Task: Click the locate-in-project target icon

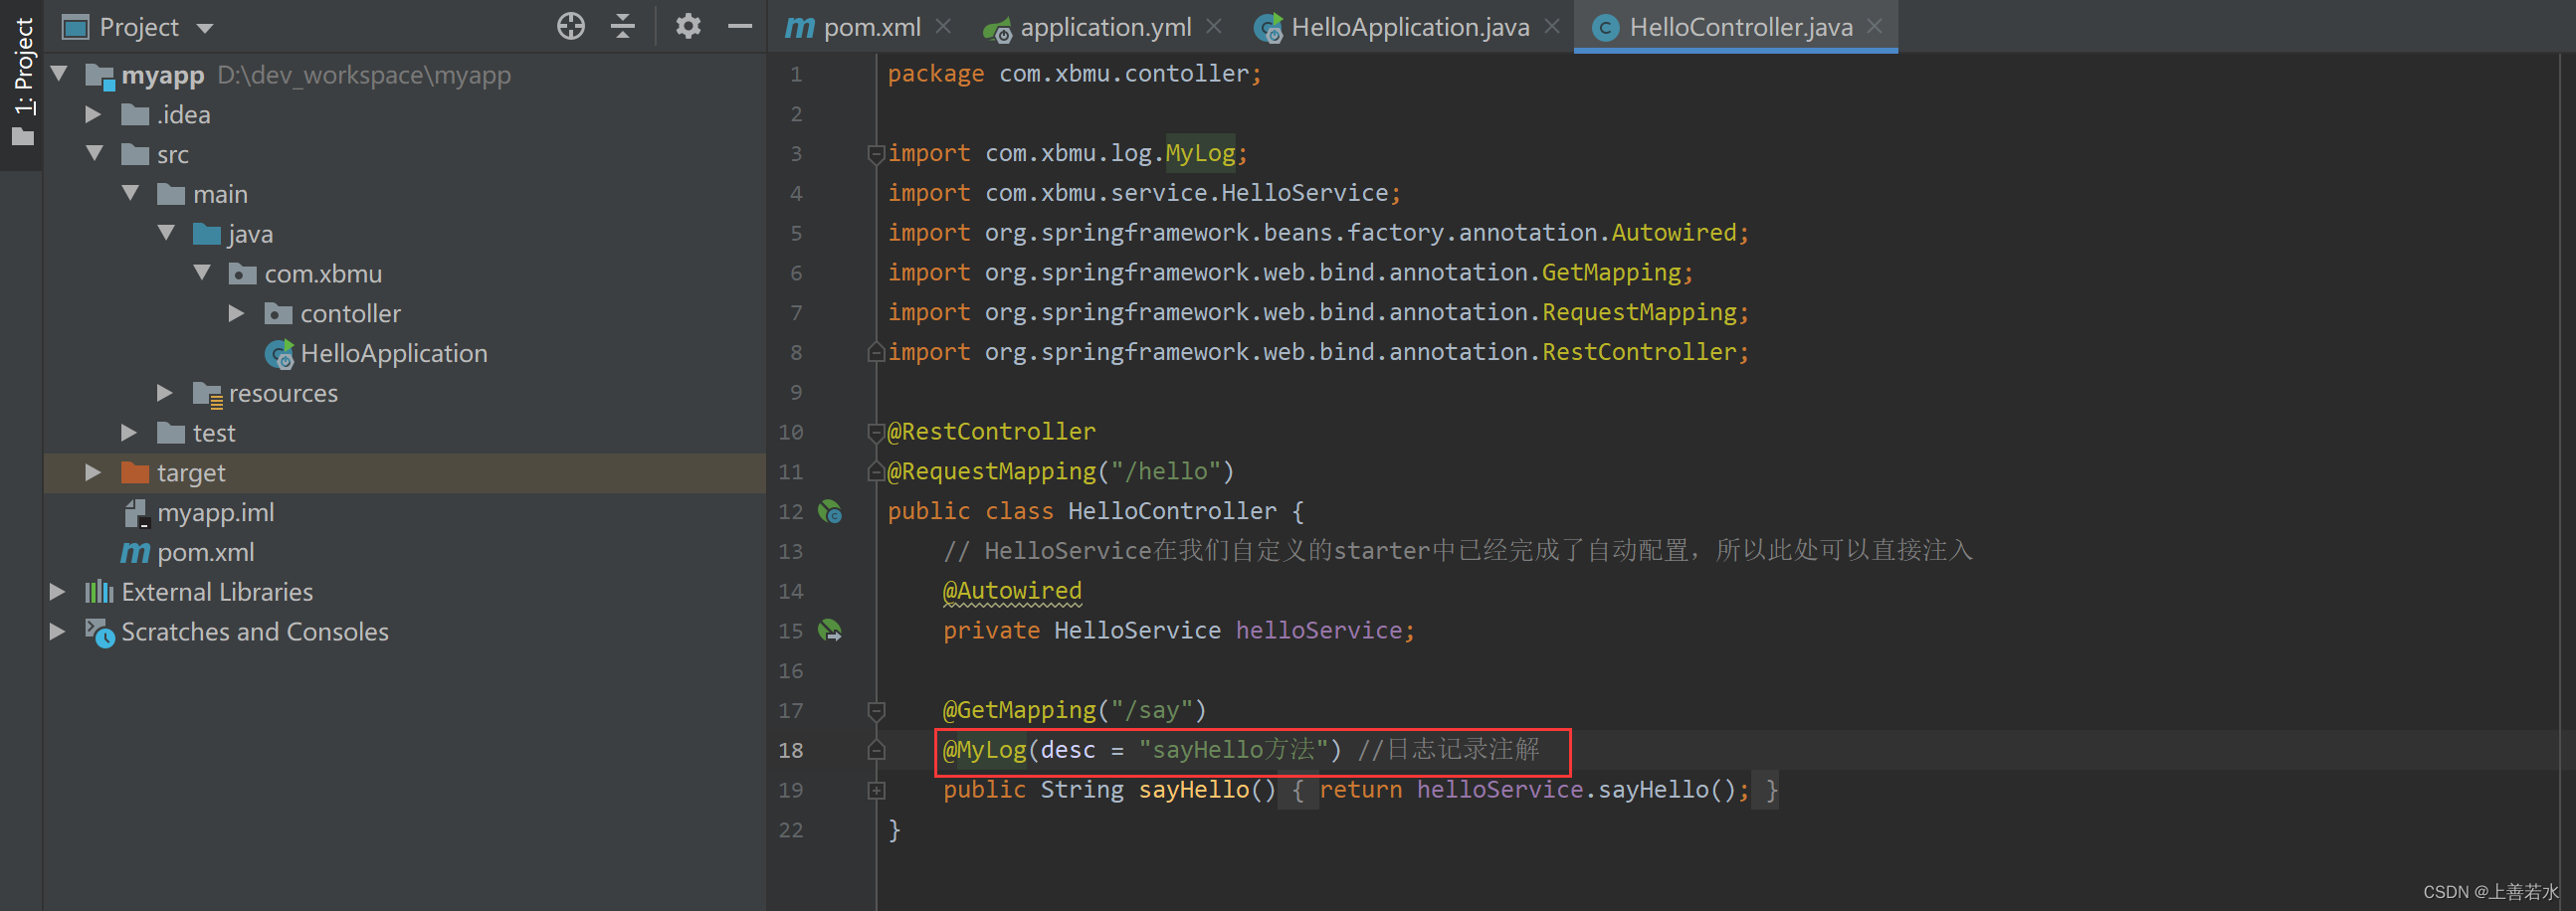Action: (x=571, y=26)
